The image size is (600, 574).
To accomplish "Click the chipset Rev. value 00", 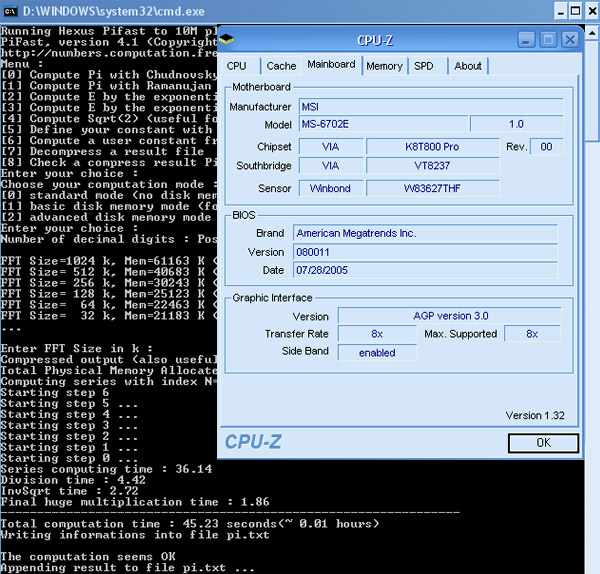I will (x=546, y=147).
